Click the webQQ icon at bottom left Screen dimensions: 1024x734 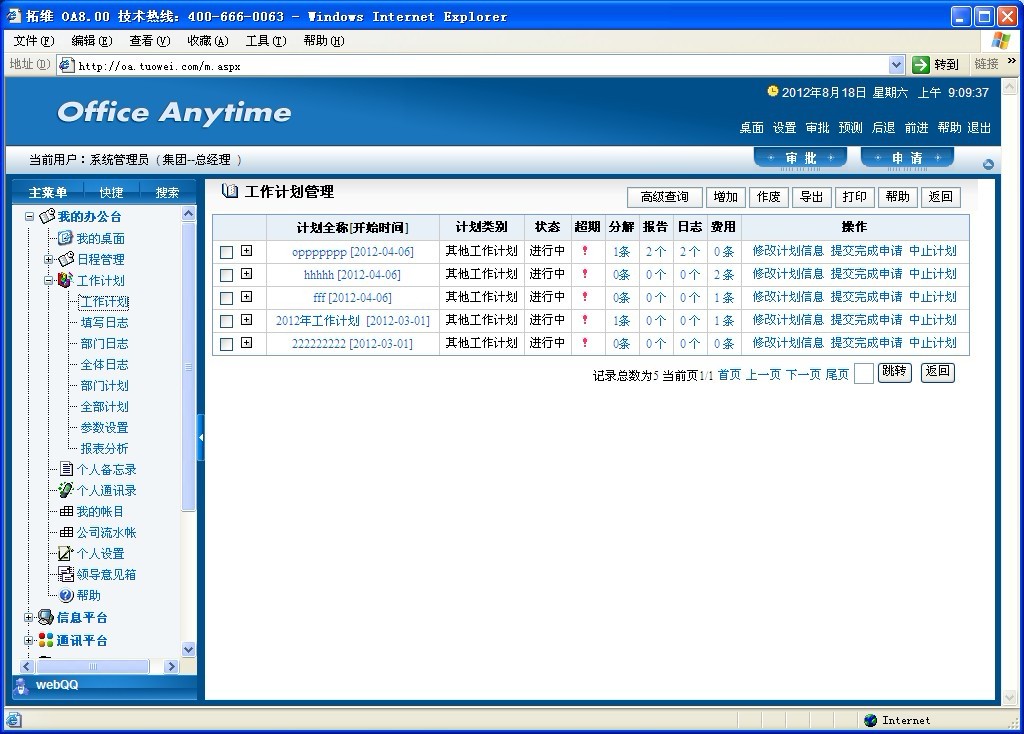21,685
